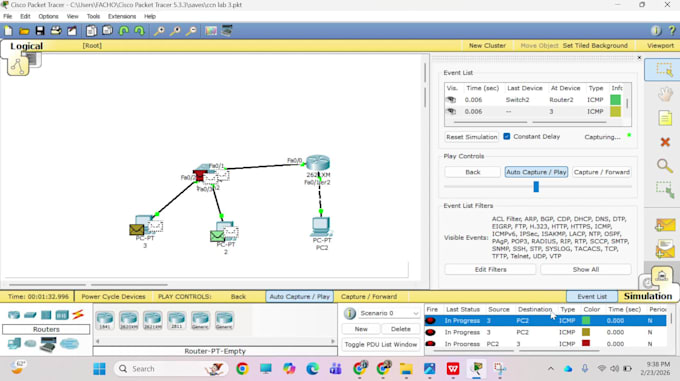Viewport: 680px width, 381px height.
Task: Click the green Info swatch for Router2 event
Action: click(615, 100)
